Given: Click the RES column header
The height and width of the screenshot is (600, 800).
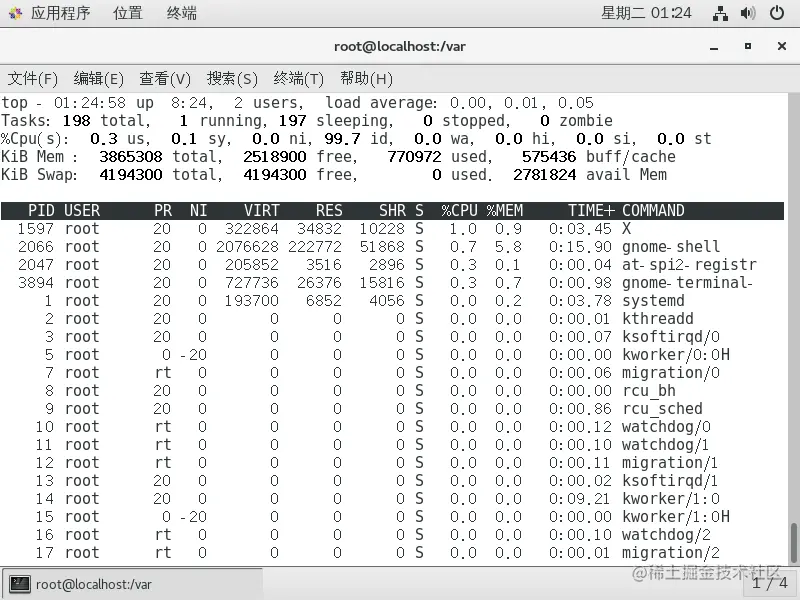Looking at the screenshot, I should (329, 211).
